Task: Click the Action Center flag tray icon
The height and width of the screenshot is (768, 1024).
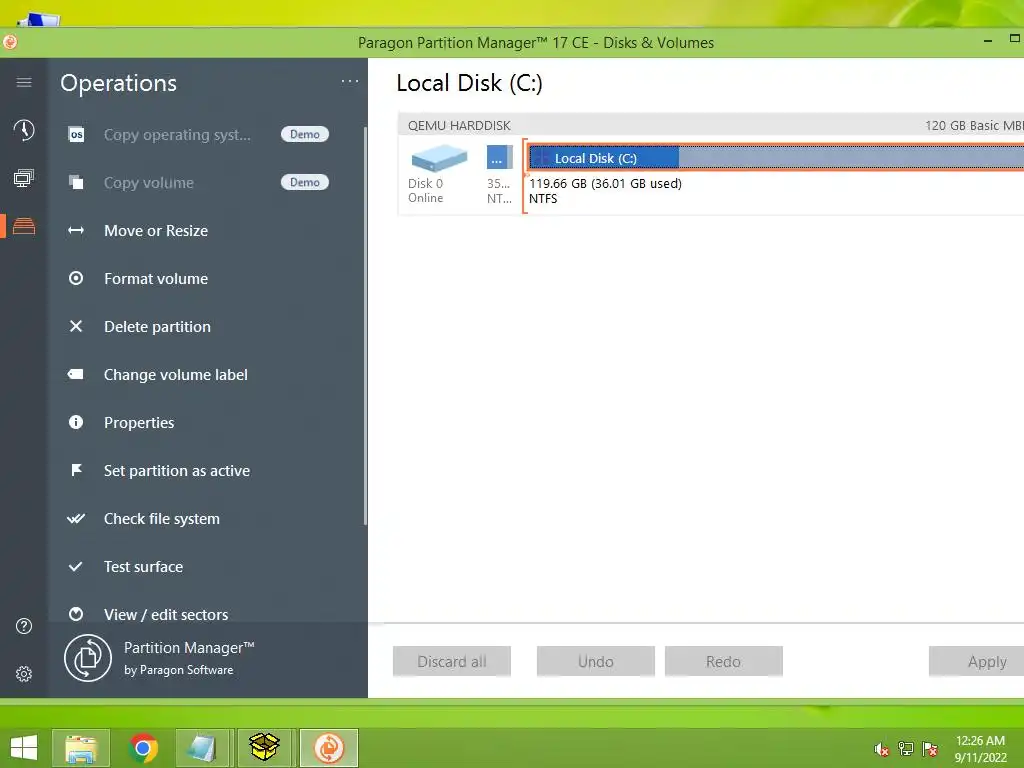Action: click(930, 749)
